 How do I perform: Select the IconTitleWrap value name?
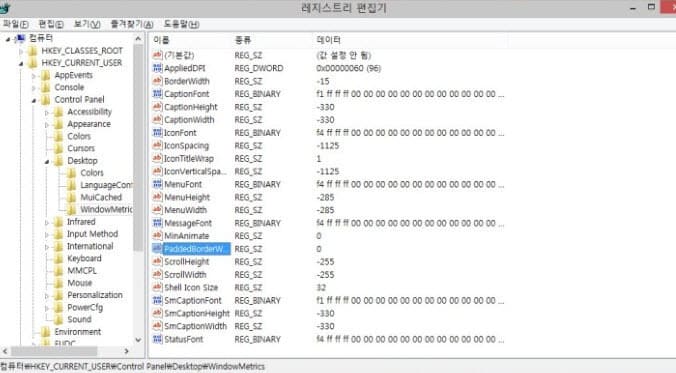tap(189, 159)
